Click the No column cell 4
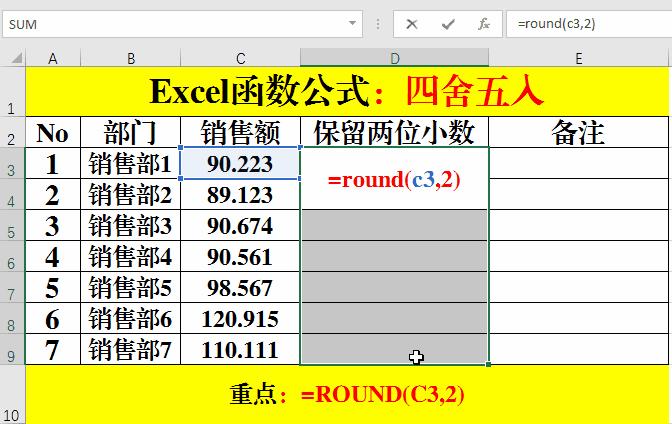The image size is (672, 424). click(53, 256)
